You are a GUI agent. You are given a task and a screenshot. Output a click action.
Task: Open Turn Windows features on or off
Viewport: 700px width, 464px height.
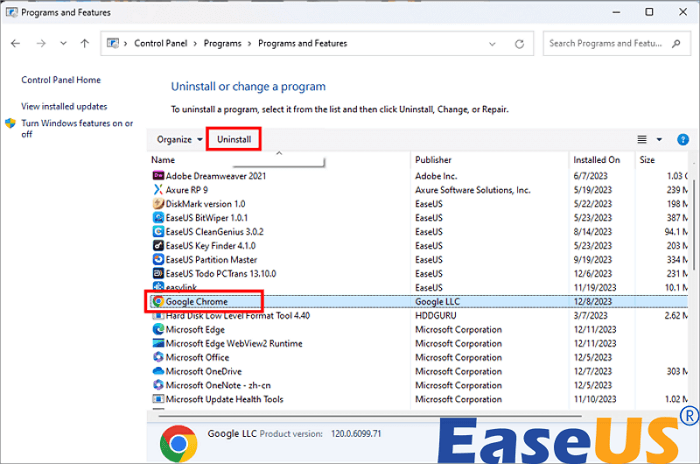tap(77, 128)
